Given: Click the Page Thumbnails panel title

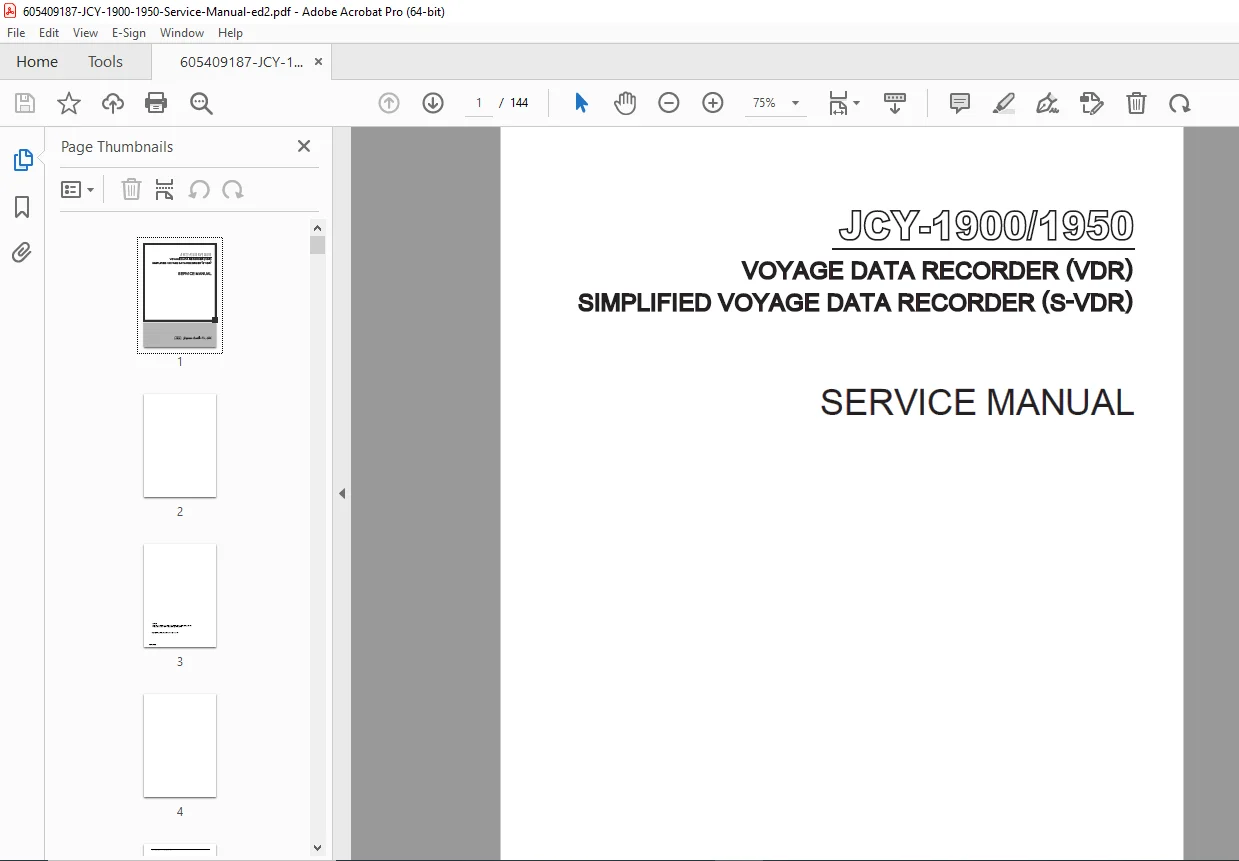Looking at the screenshot, I should [x=117, y=146].
